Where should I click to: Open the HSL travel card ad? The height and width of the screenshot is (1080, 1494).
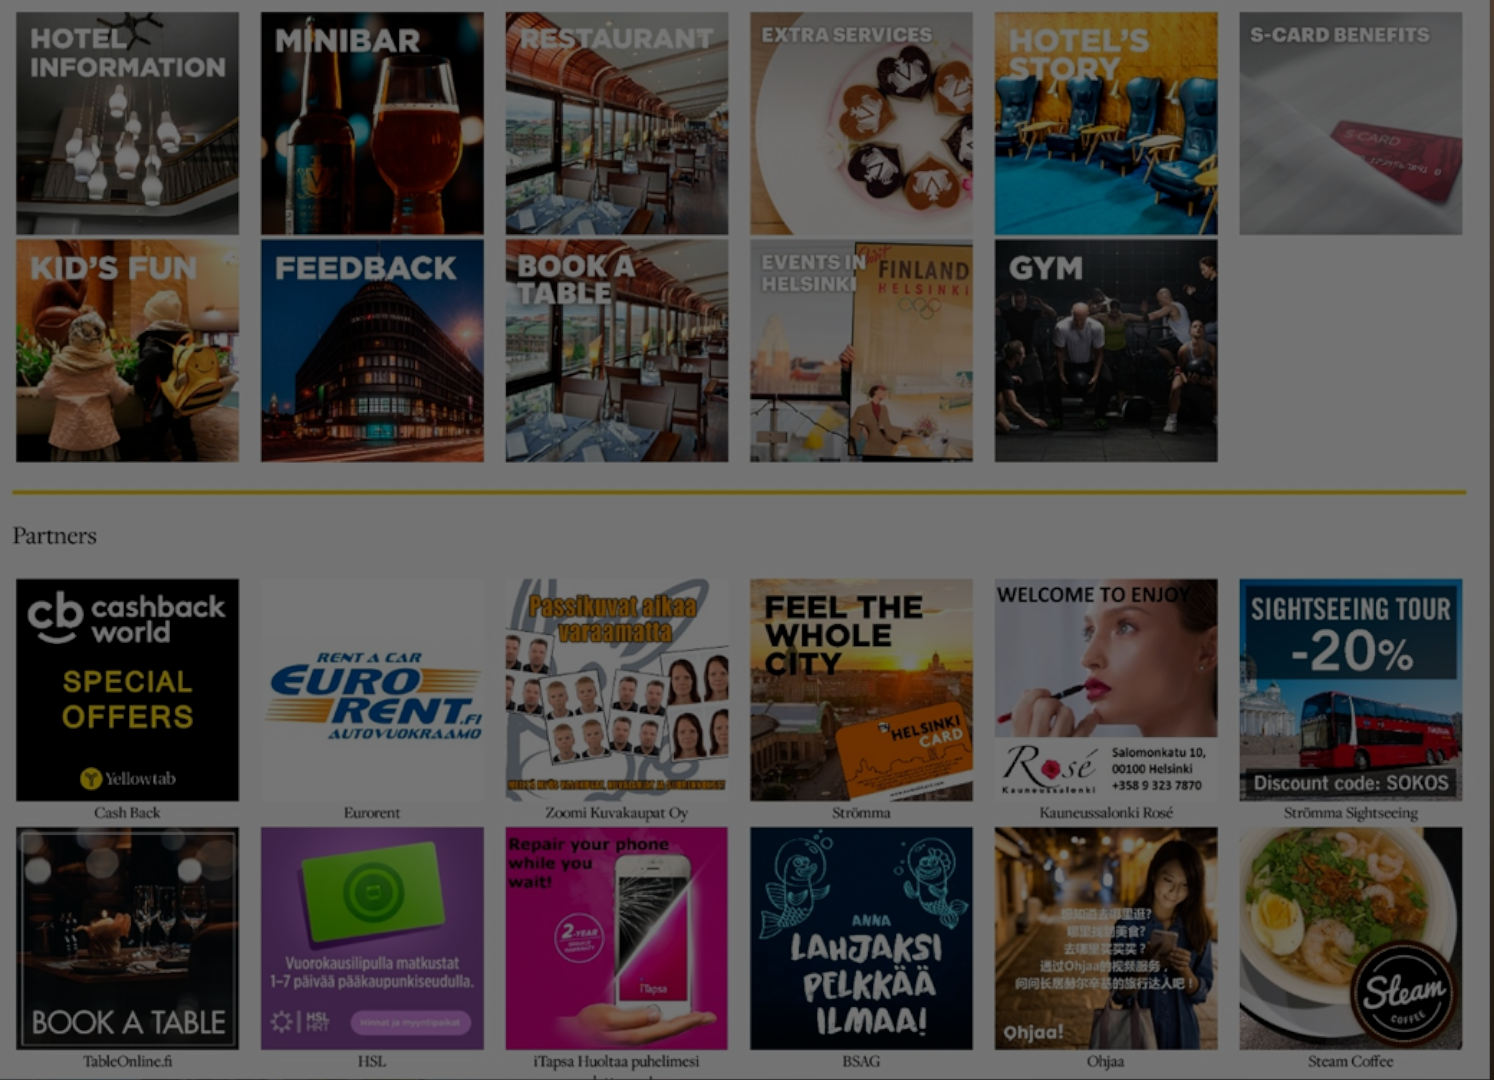click(372, 938)
